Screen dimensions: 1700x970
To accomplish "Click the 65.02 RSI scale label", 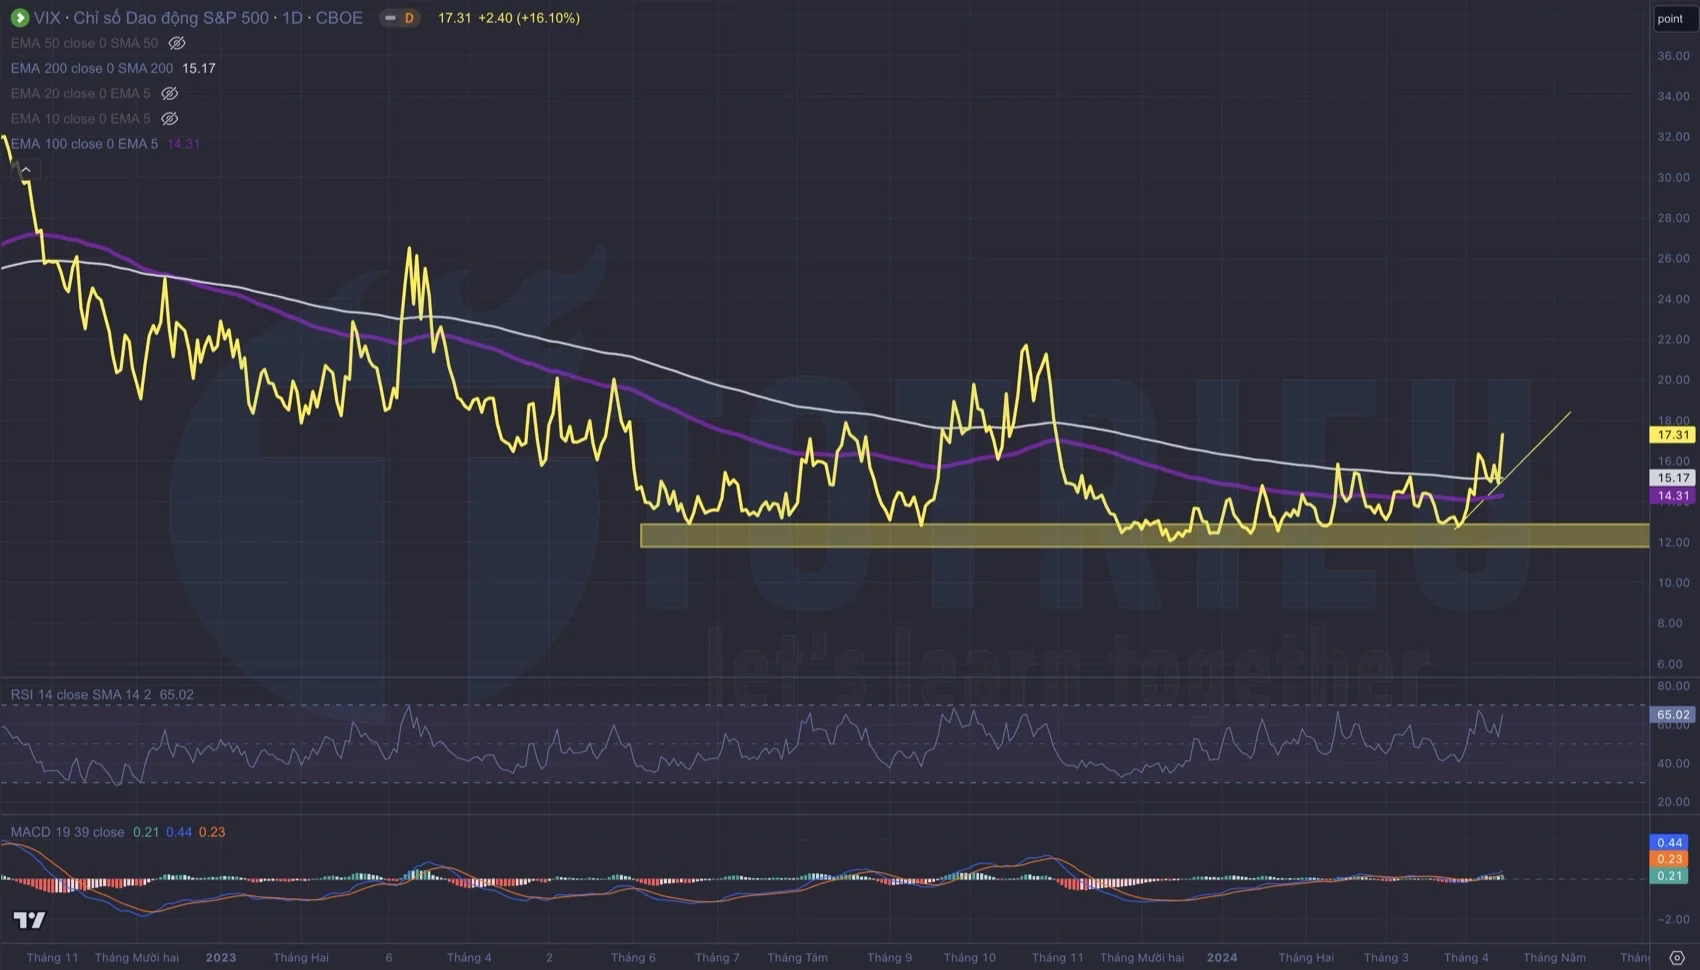I will coord(1673,715).
